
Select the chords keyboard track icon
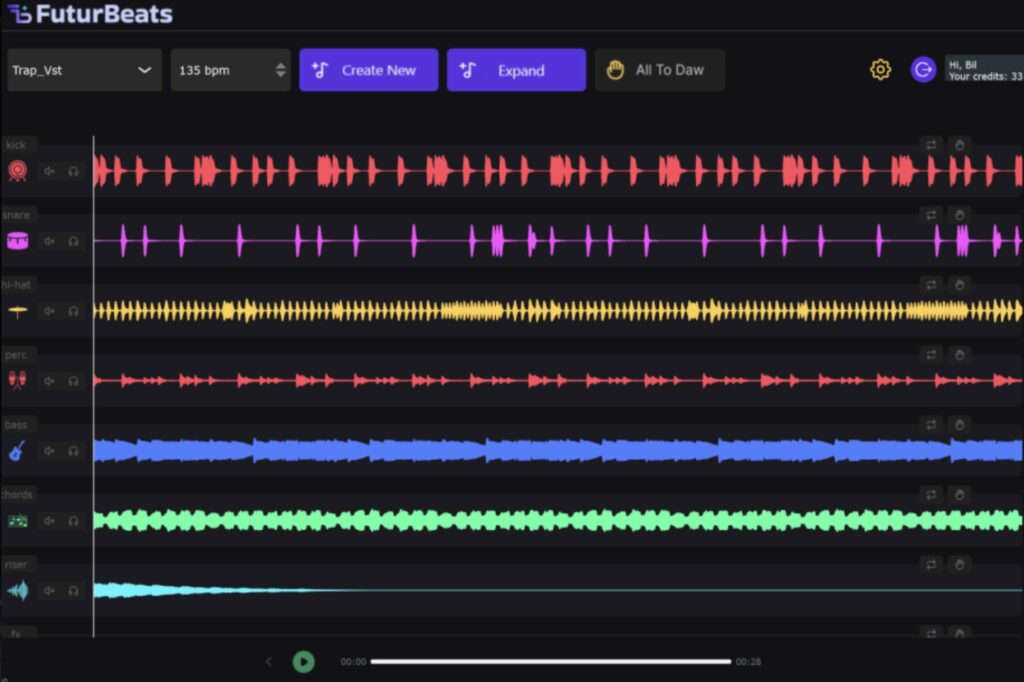(x=17, y=521)
